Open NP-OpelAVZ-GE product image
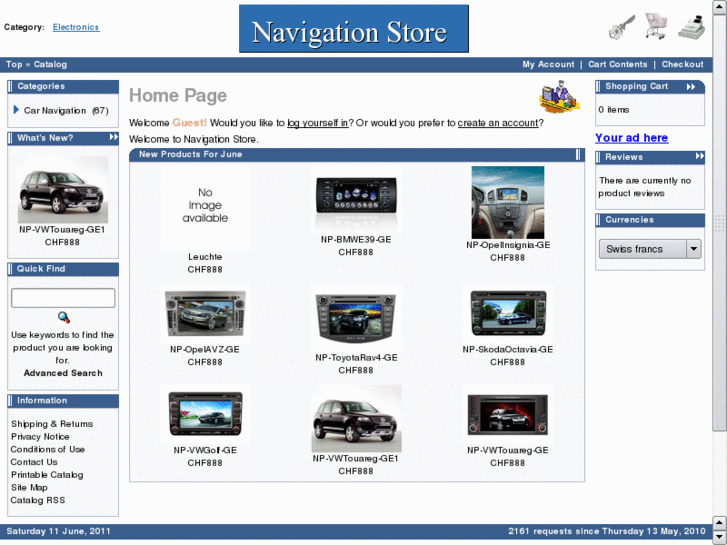The image size is (727, 545). point(205,313)
